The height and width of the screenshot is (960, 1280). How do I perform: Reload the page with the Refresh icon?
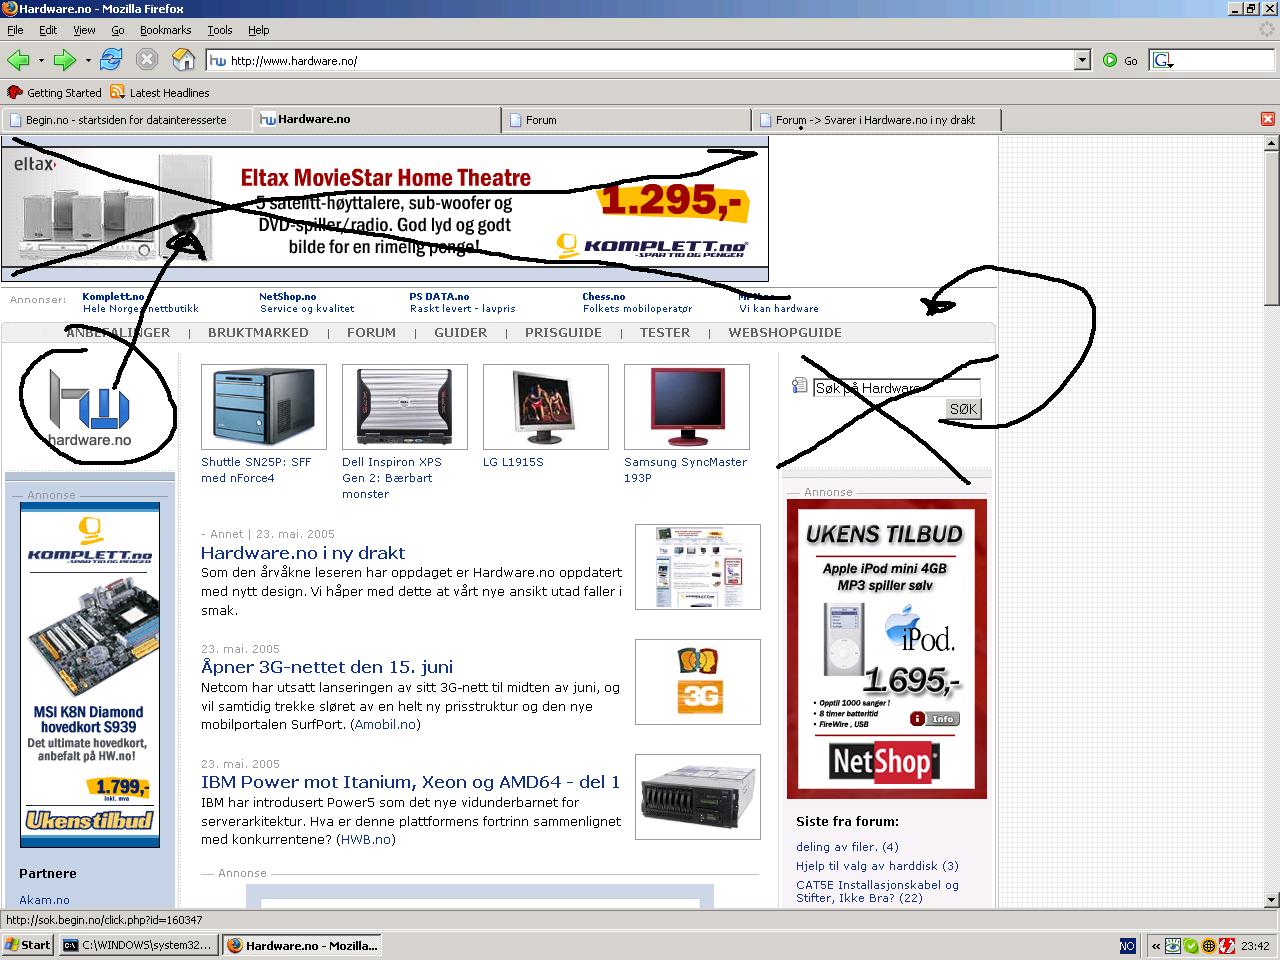coord(111,60)
